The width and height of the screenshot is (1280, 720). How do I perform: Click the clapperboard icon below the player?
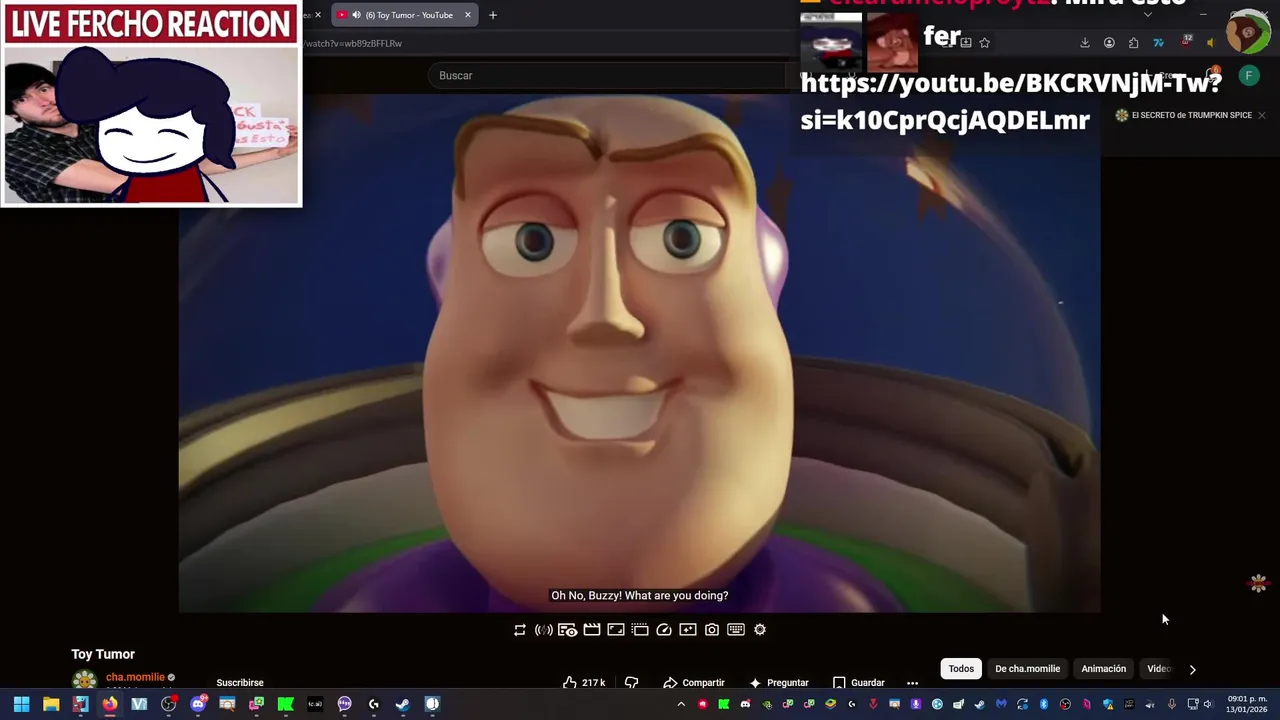click(592, 630)
